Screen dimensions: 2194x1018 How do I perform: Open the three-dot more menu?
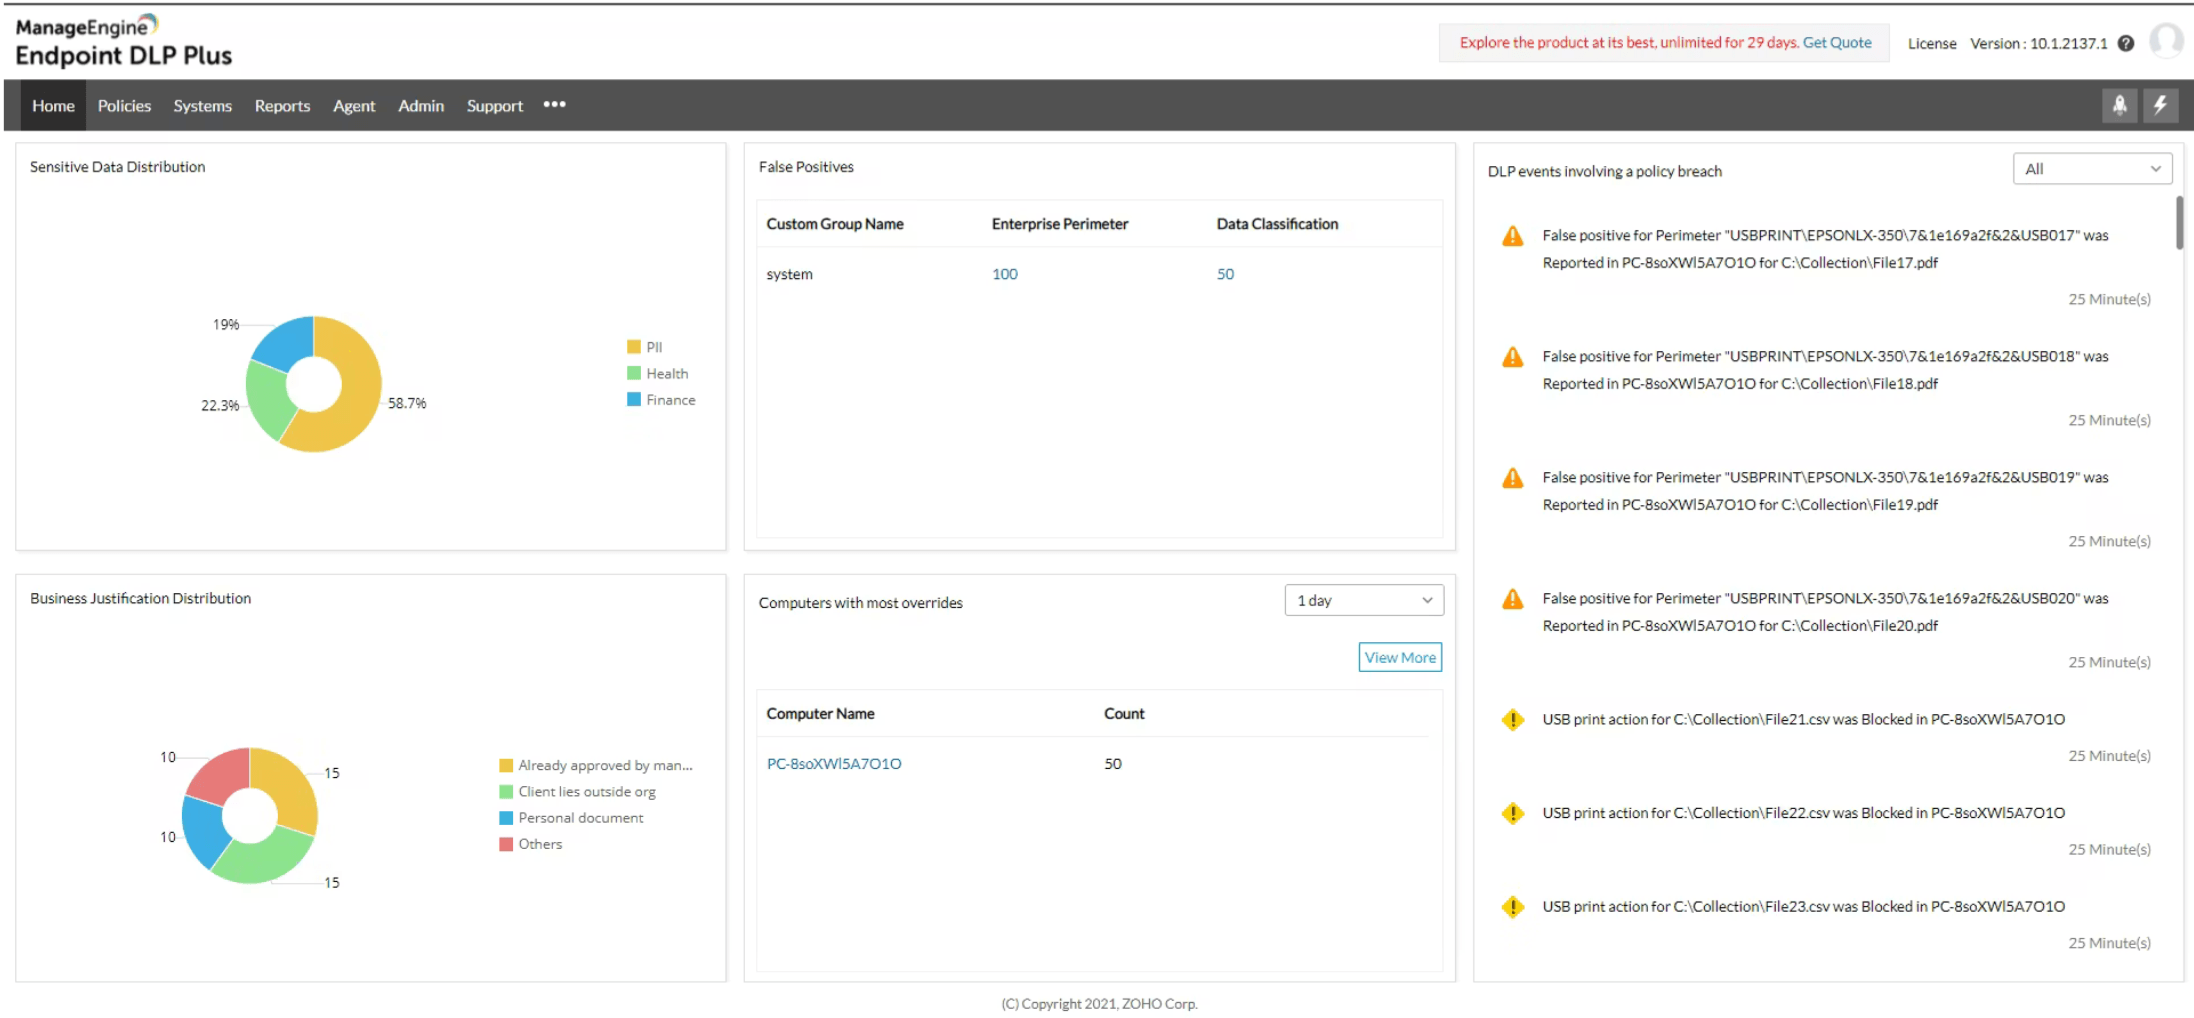coord(554,104)
